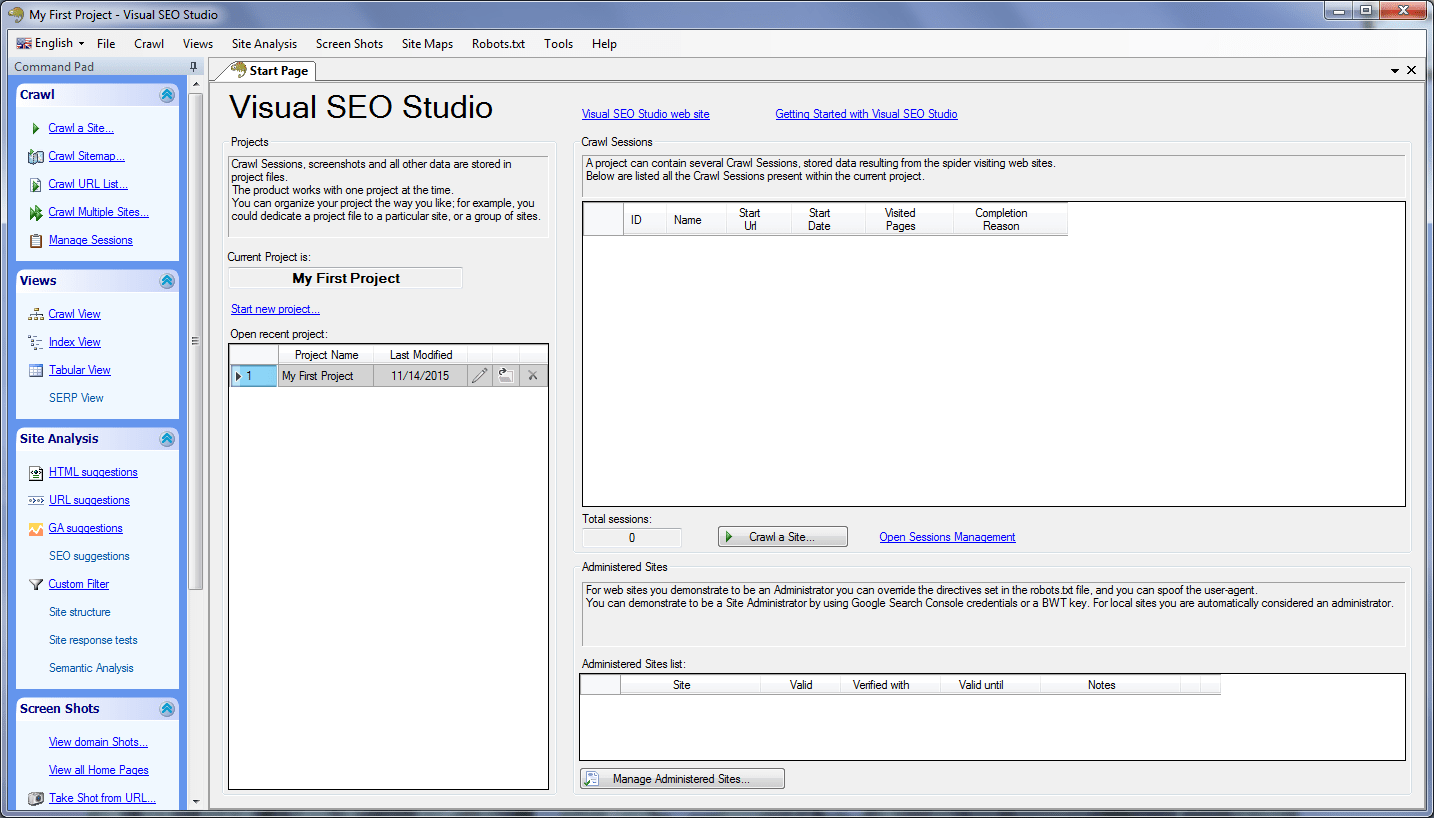The width and height of the screenshot is (1434, 818).
Task: Click the Crawl Sitemap icon in Command Pad
Action: pyautogui.click(x=36, y=156)
